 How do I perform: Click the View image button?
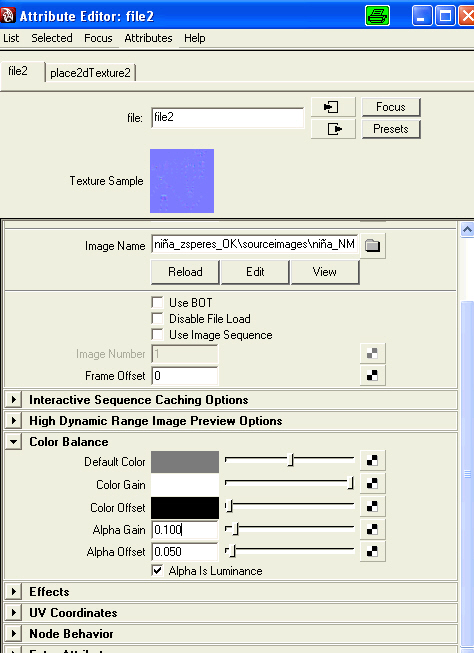pyautogui.click(x=324, y=272)
